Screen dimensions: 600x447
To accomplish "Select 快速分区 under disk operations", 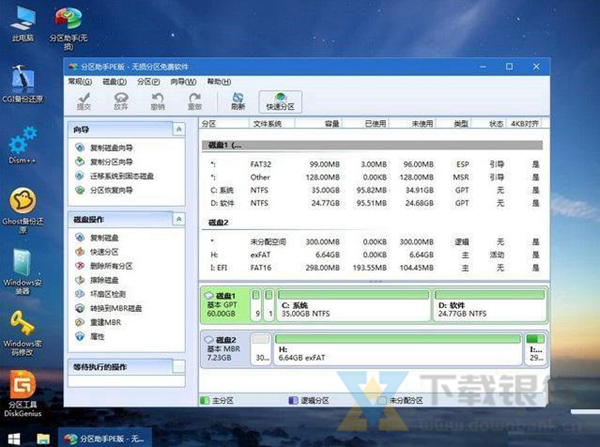I will pyautogui.click(x=97, y=252).
